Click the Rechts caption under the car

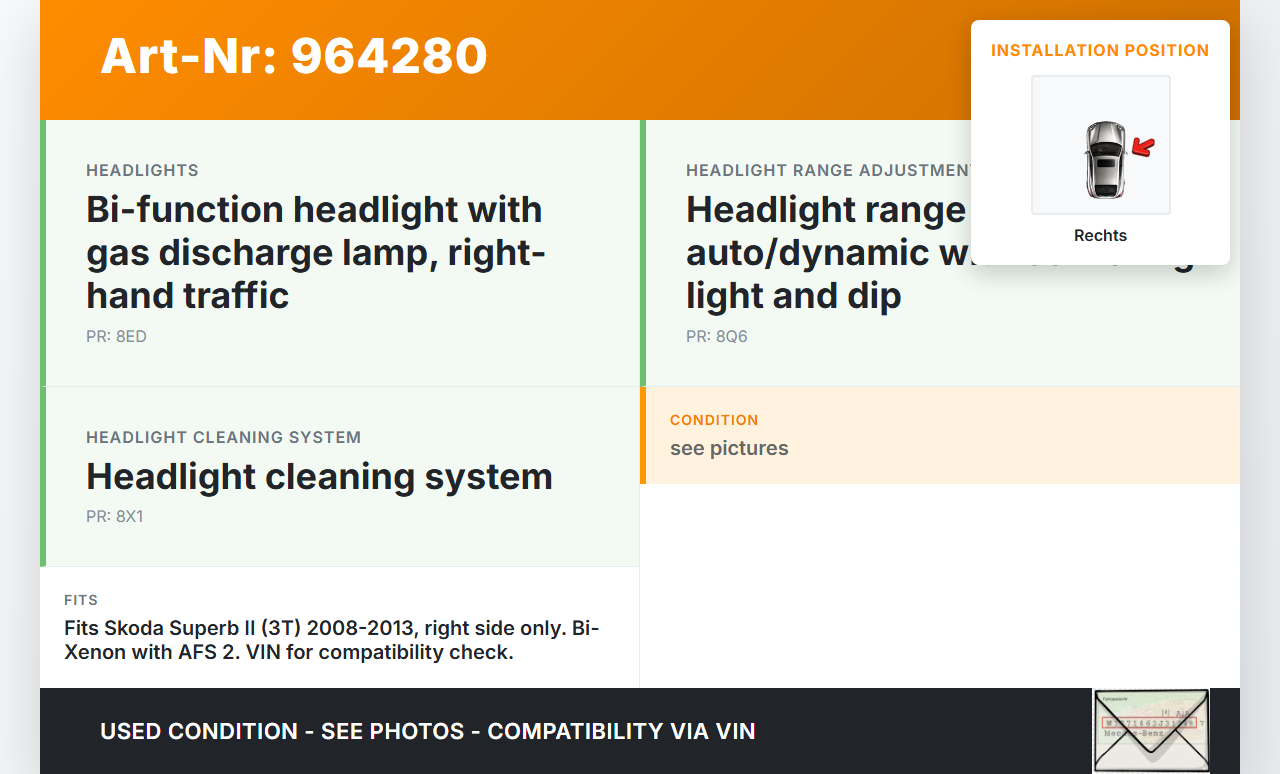pyautogui.click(x=1100, y=236)
